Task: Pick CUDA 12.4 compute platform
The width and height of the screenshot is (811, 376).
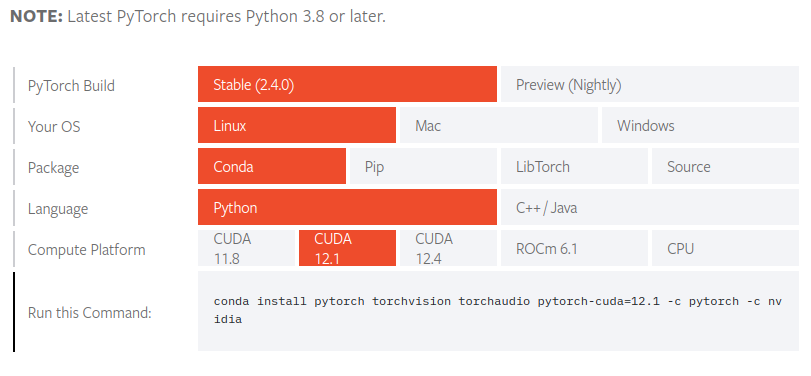Action: pyautogui.click(x=448, y=248)
